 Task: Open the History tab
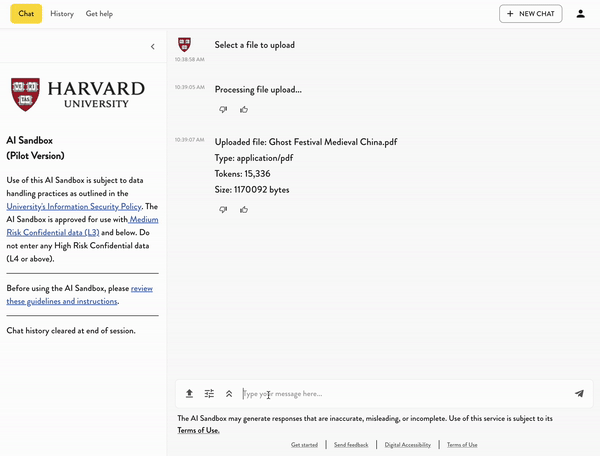(62, 14)
